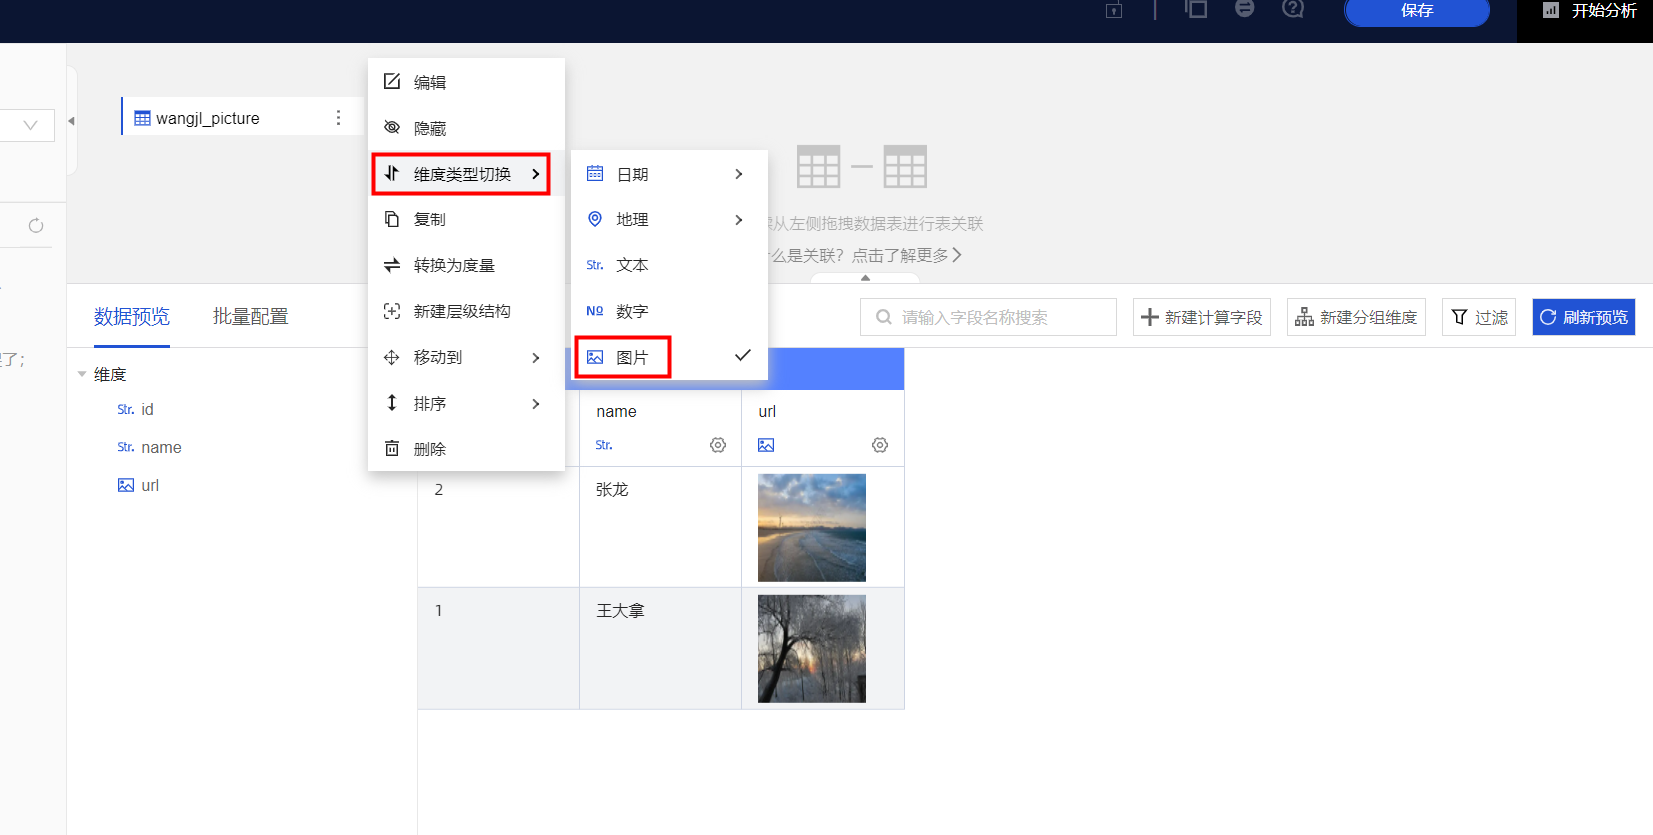1653x835 pixels.
Task: Click the refresh icon in left panel
Action: (x=36, y=226)
